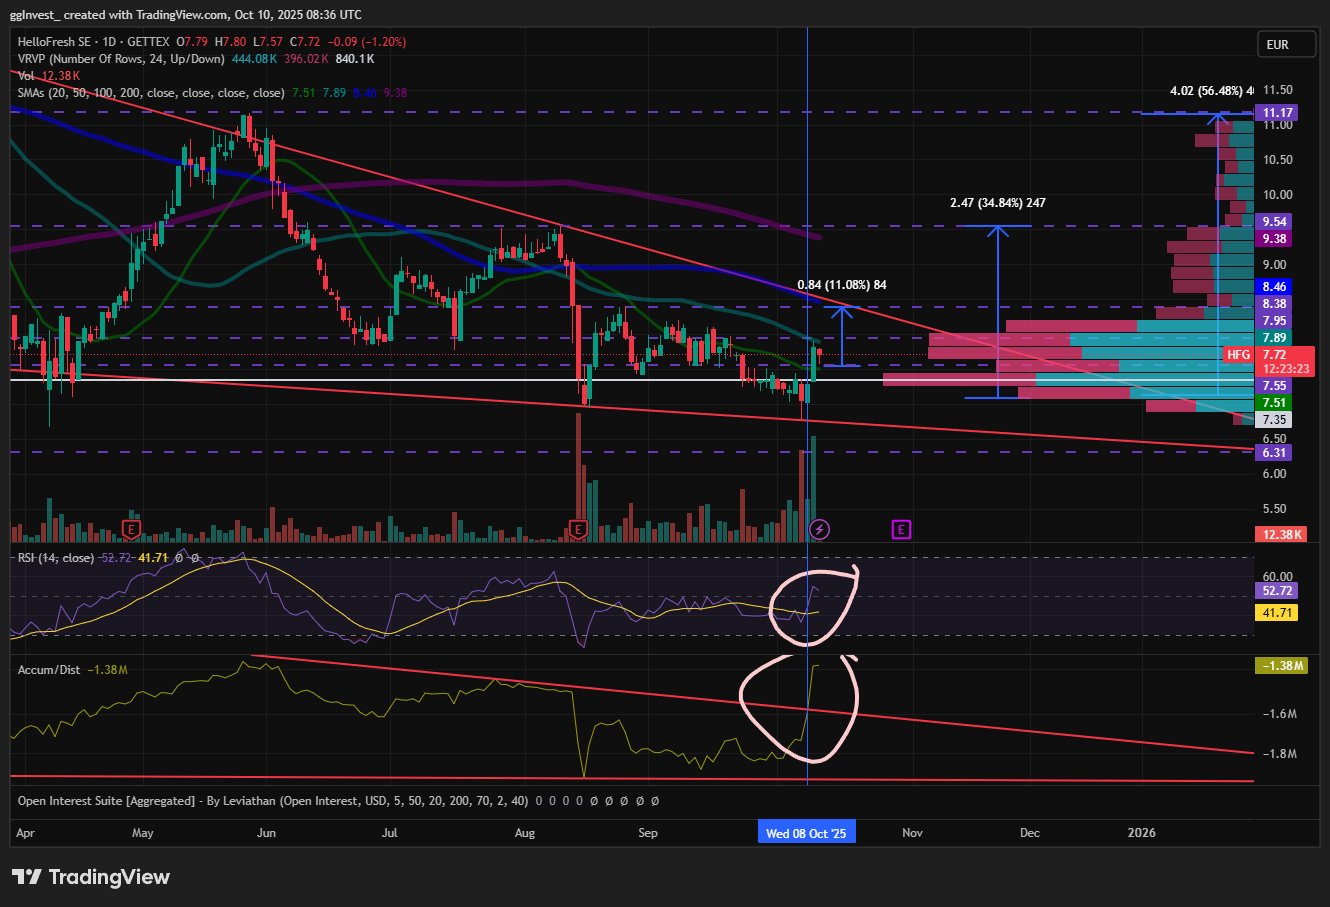Click the 7.55 price axis label
Viewport: 1330px width, 907px height.
[1274, 386]
